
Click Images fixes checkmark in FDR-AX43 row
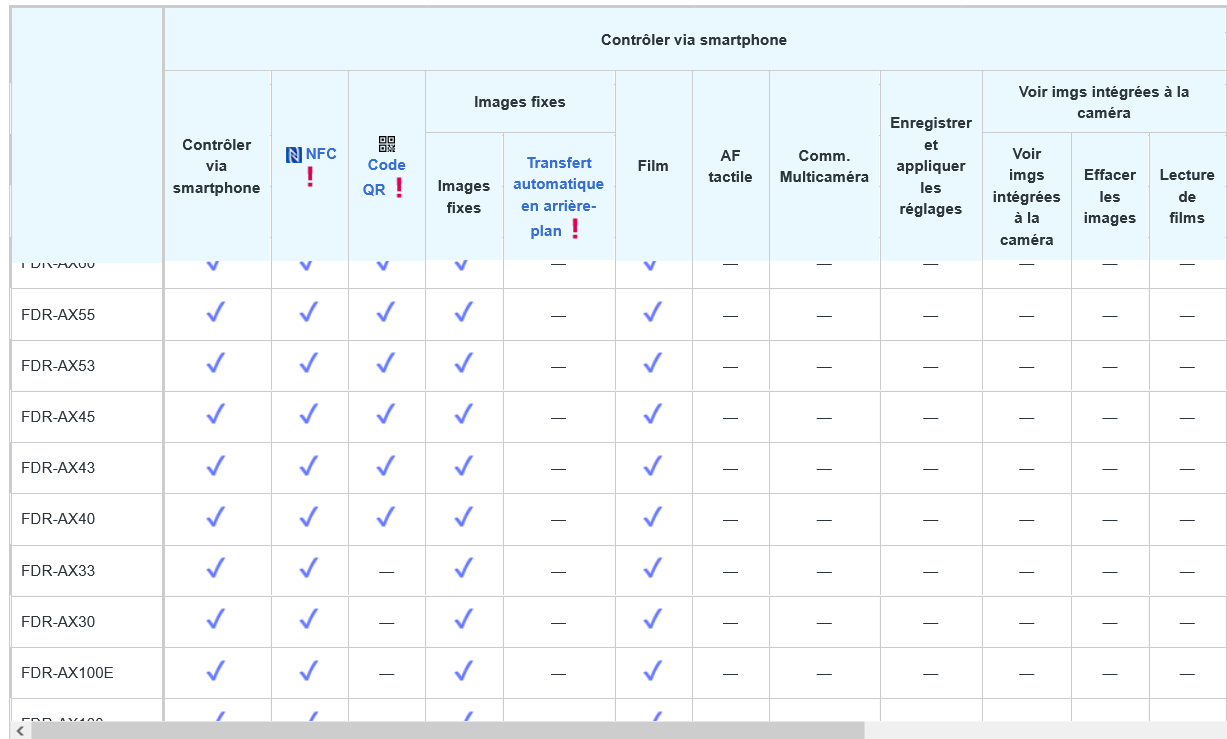click(x=463, y=467)
